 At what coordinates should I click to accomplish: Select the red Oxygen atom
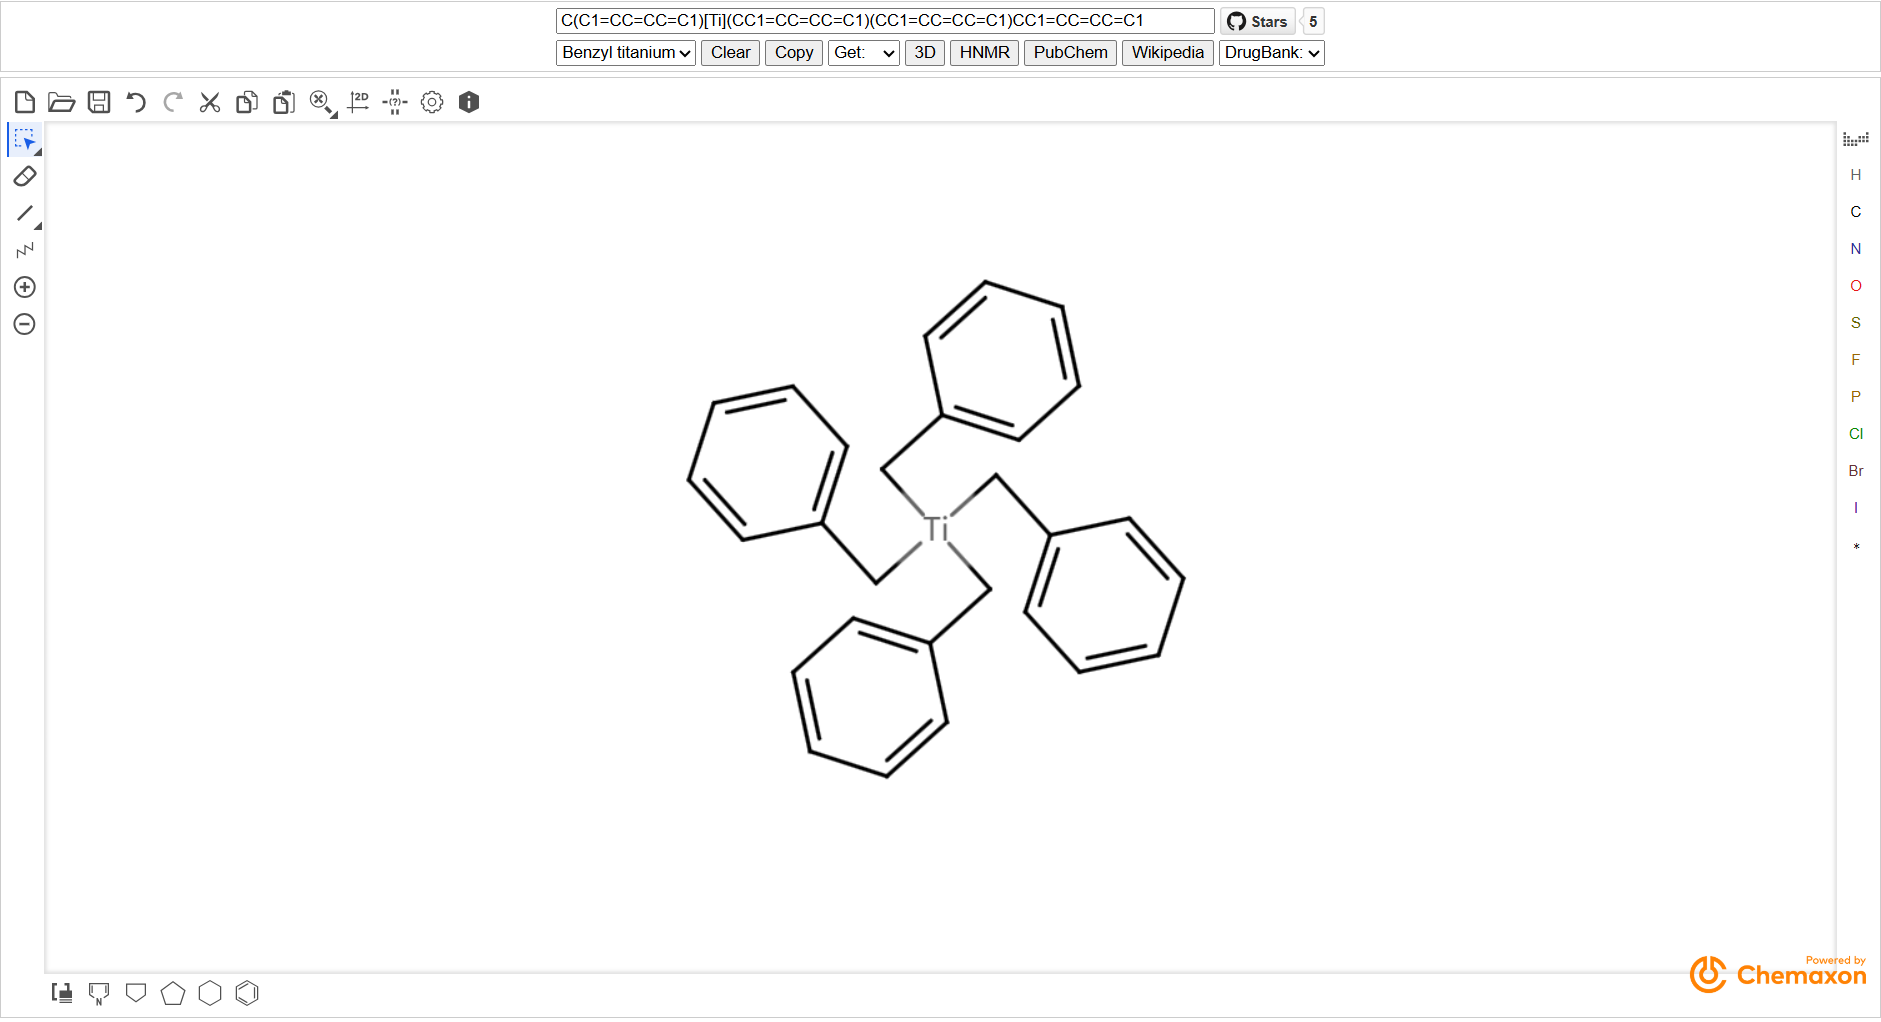1856,286
